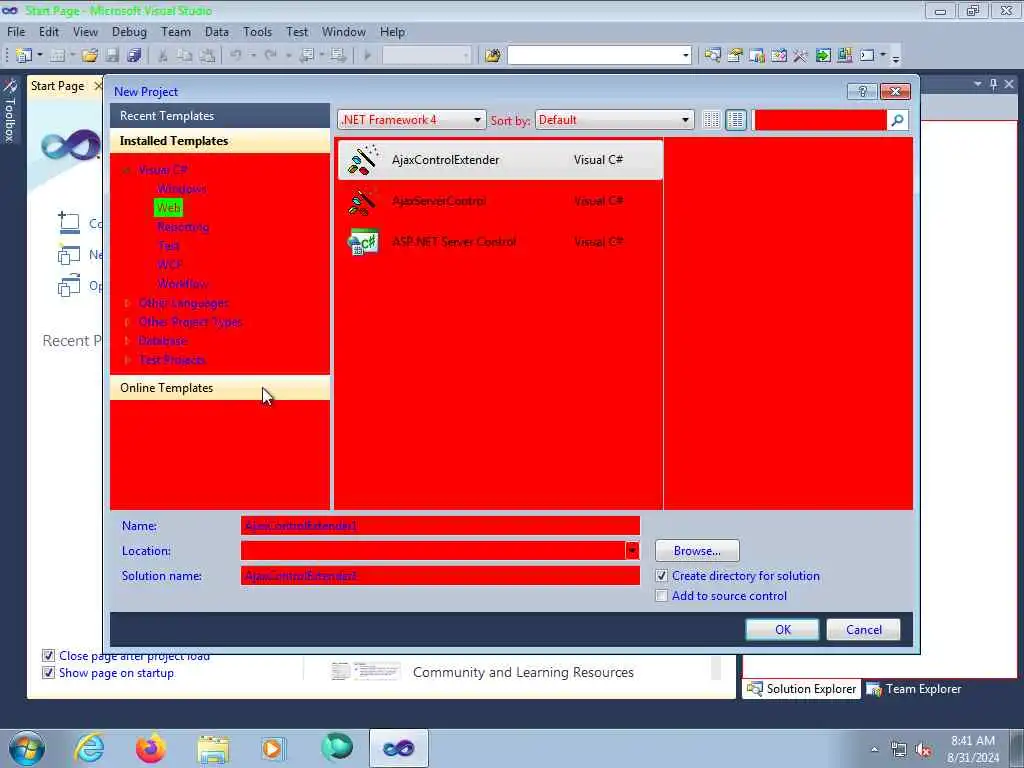Select the Web category under Visual C#
This screenshot has width=1024, height=768.
(x=168, y=208)
